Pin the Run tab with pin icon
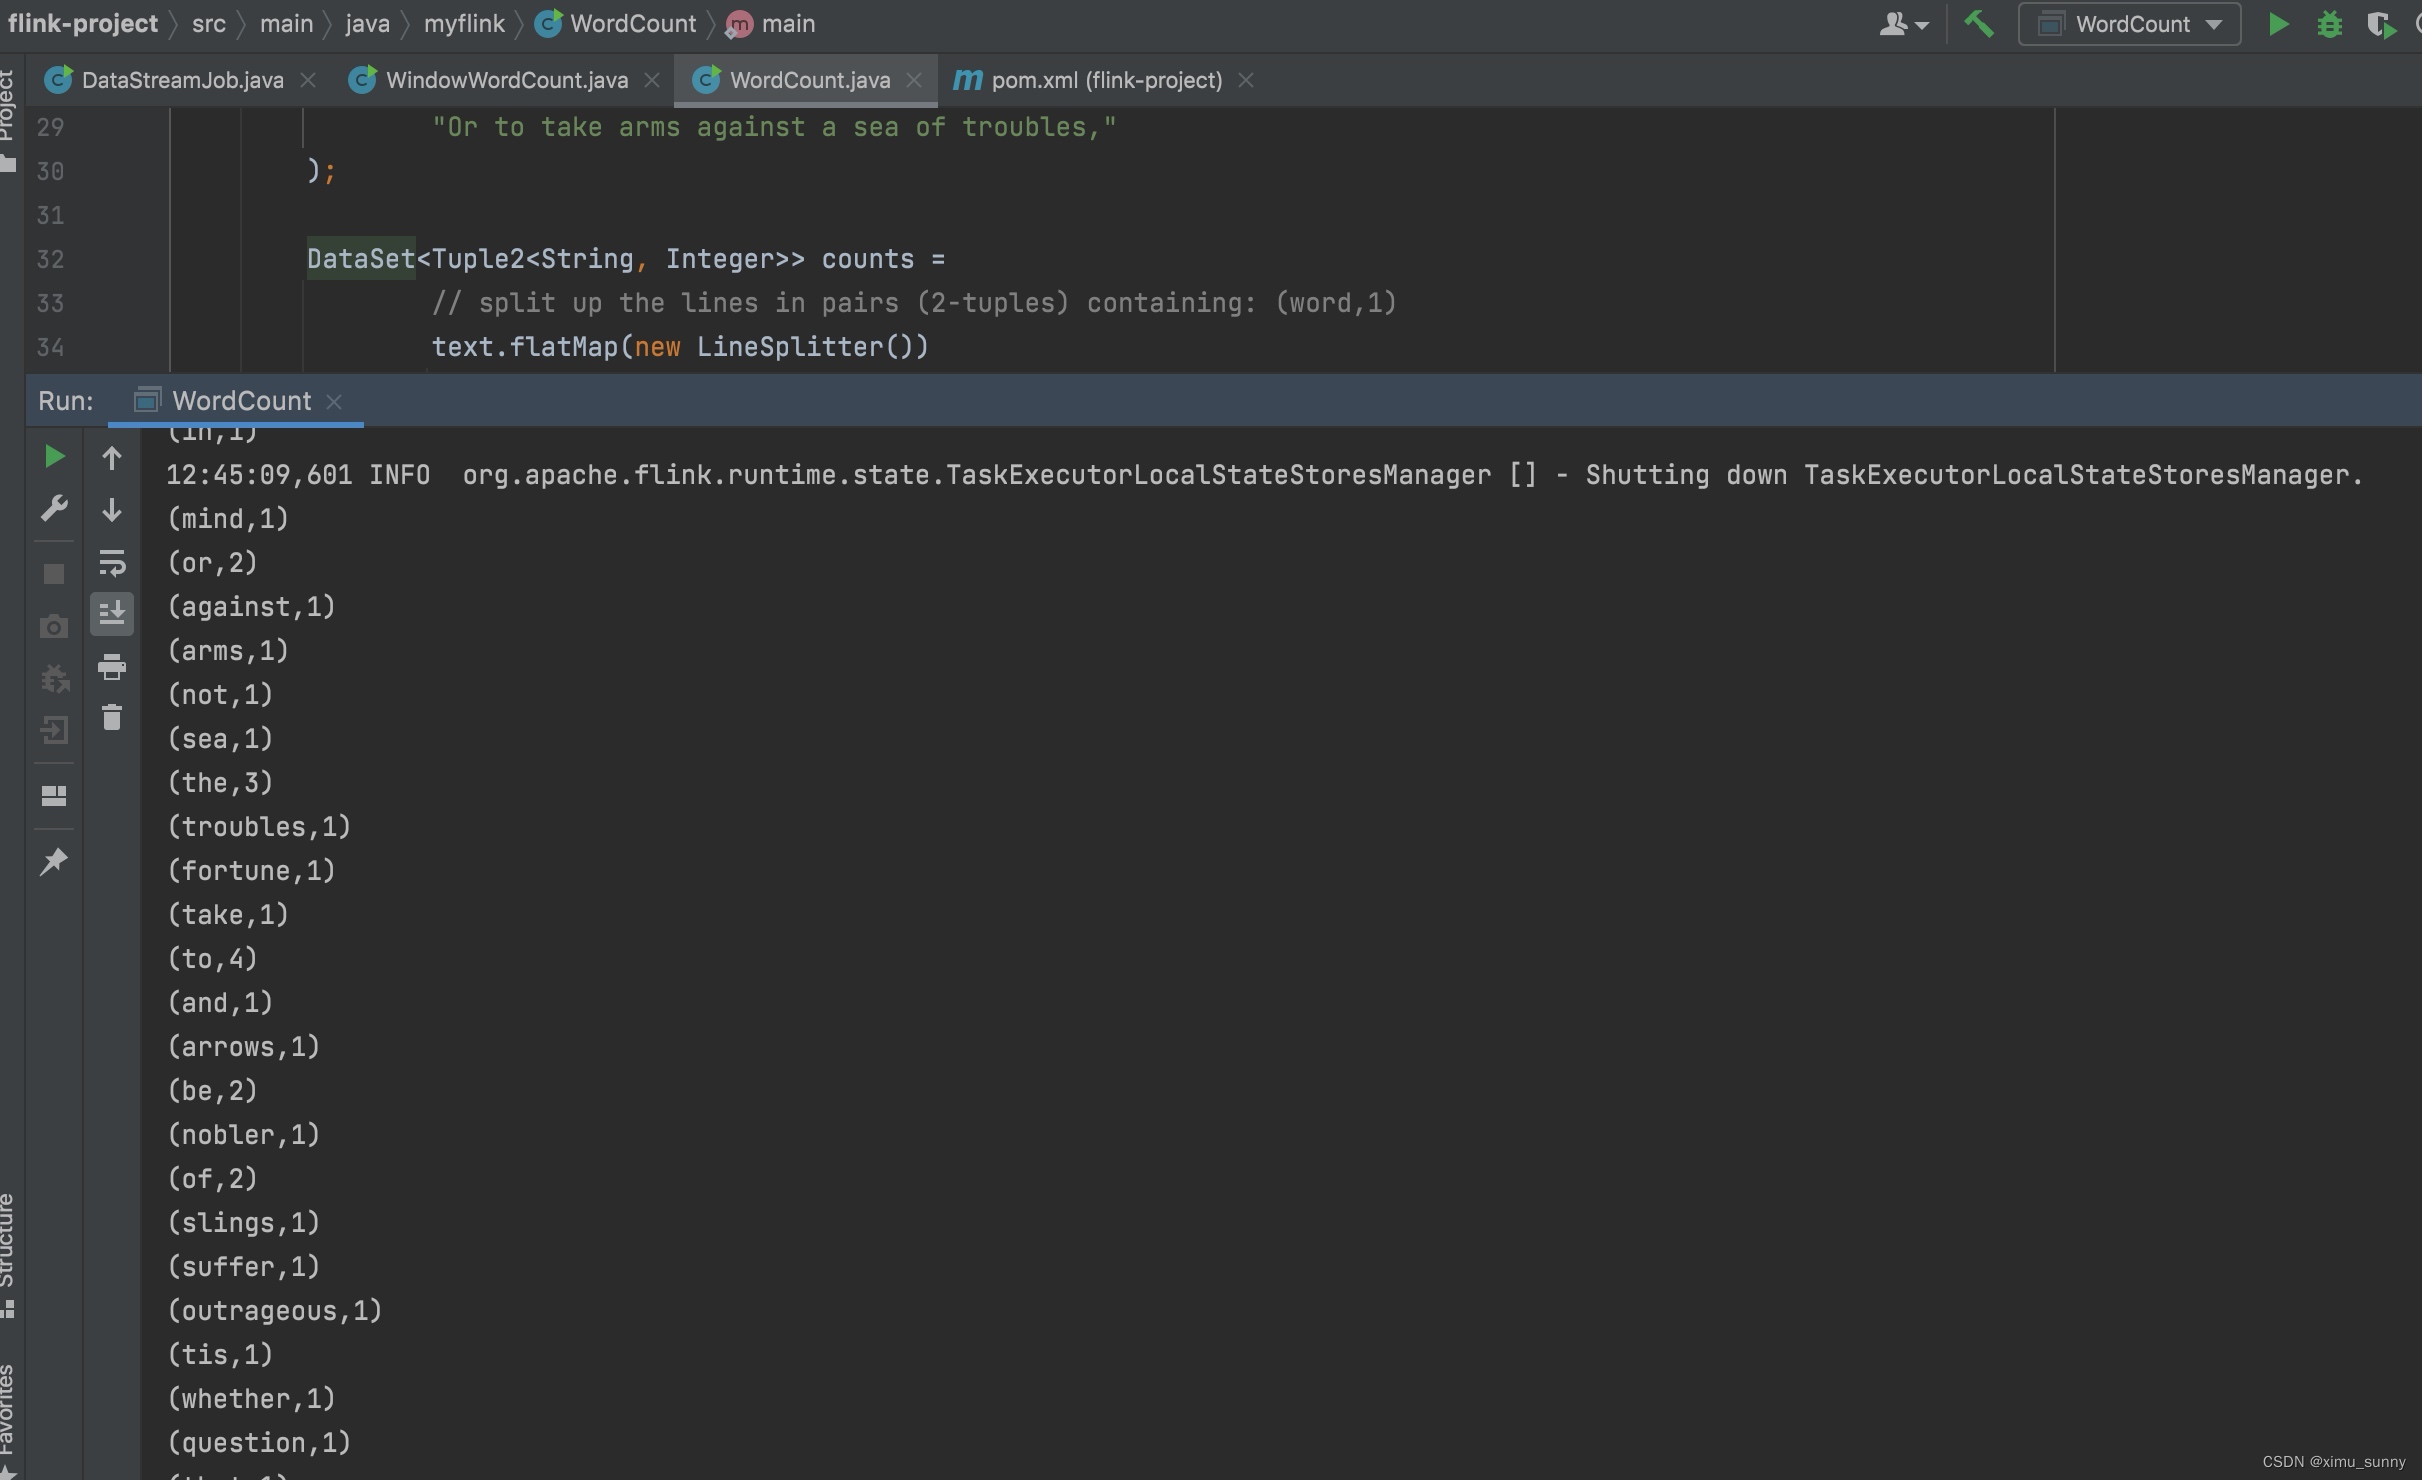Screen dimensions: 2422x1480 pos(54,861)
